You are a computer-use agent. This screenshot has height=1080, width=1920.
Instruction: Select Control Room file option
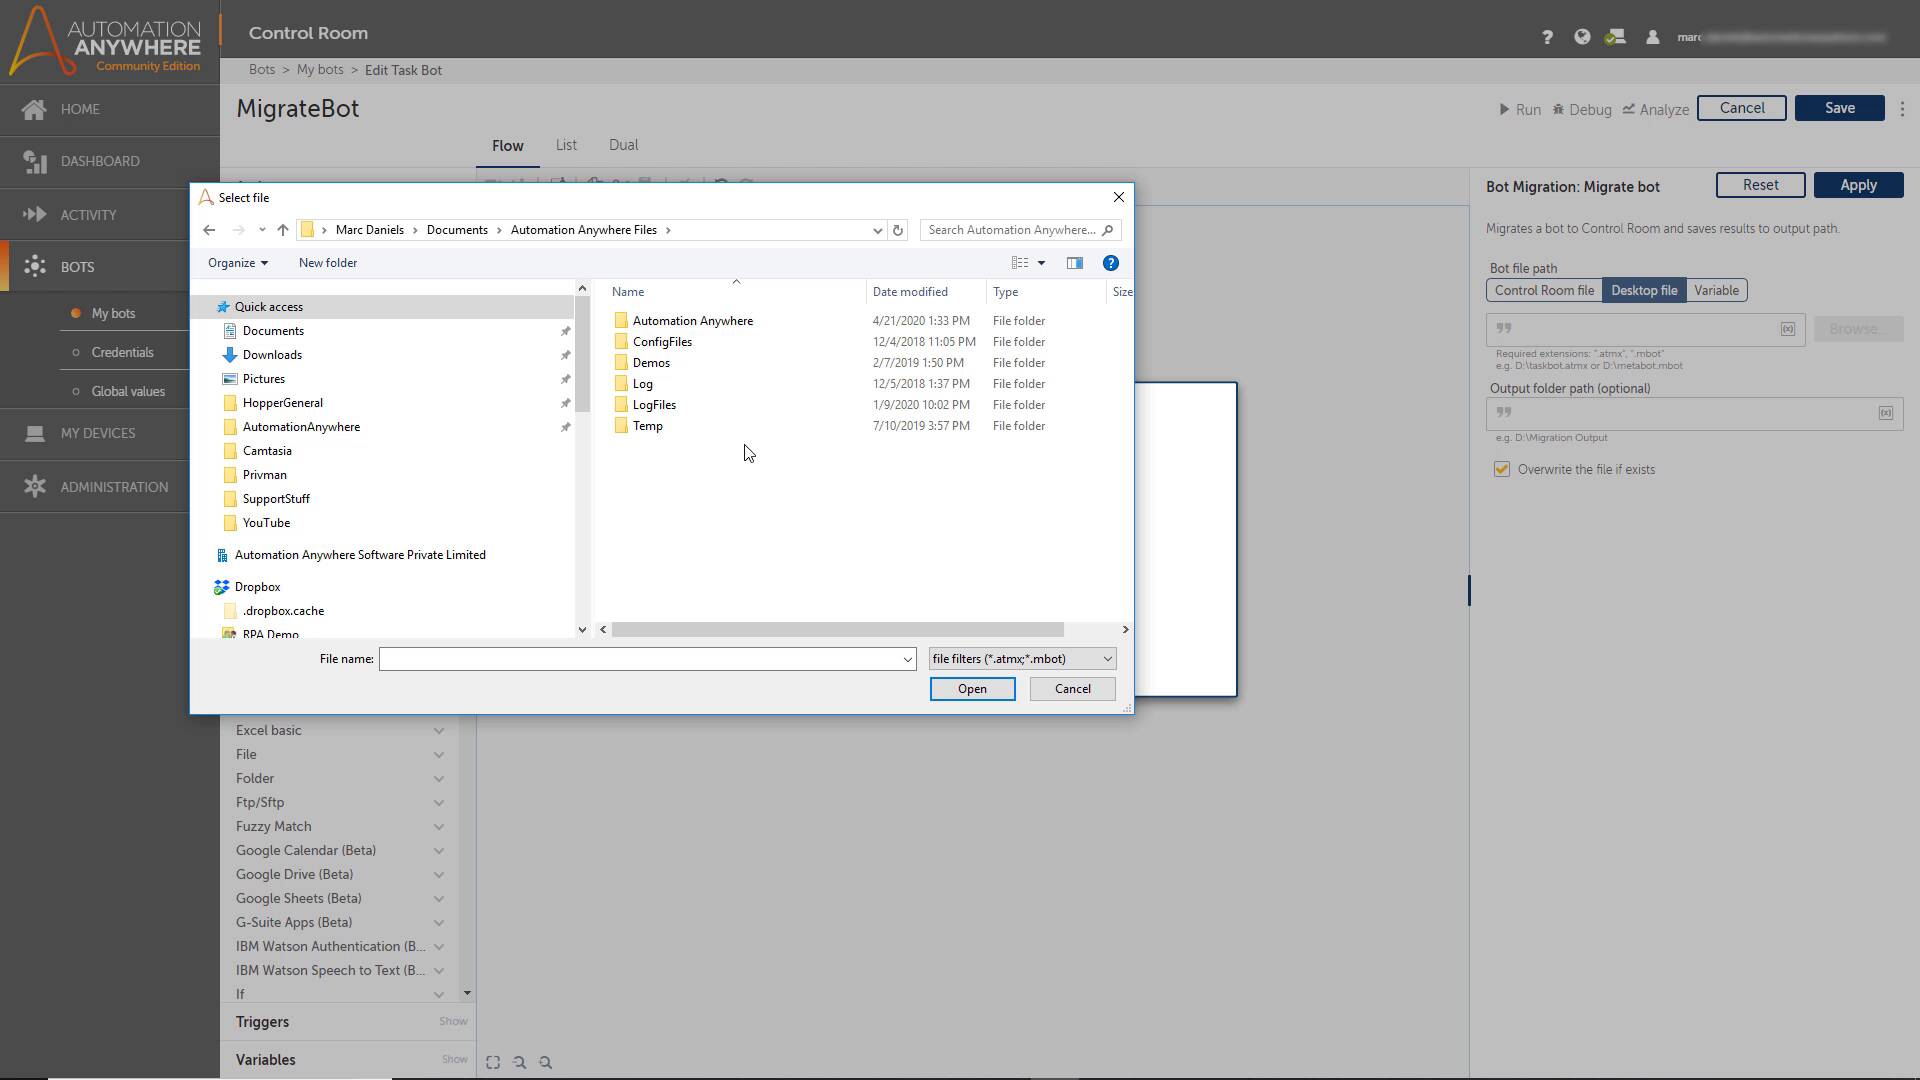pyautogui.click(x=1544, y=291)
